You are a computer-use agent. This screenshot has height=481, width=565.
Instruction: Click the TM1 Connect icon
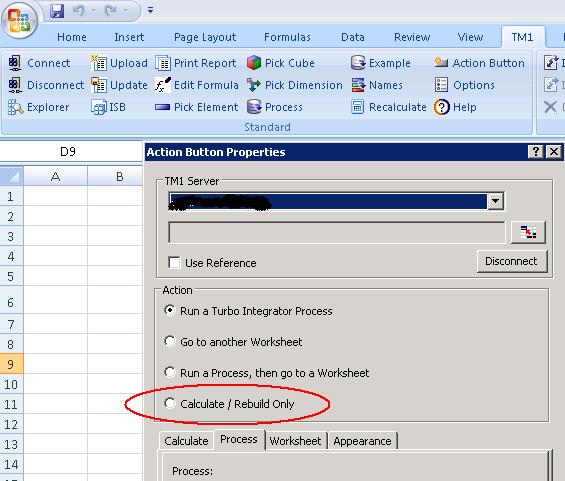pos(15,63)
